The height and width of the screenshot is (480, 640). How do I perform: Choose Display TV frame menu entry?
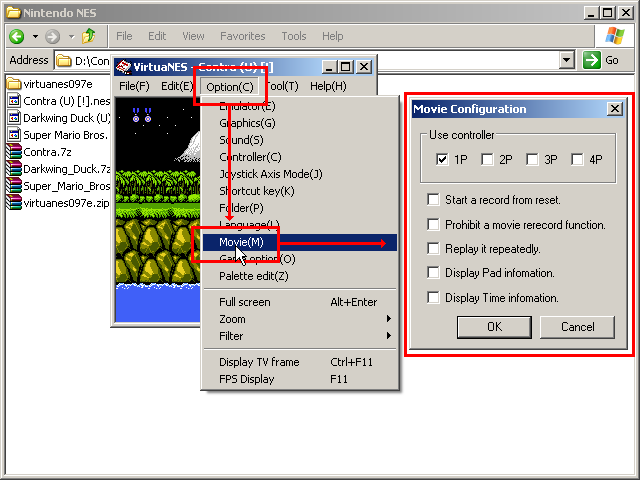tap(300, 362)
